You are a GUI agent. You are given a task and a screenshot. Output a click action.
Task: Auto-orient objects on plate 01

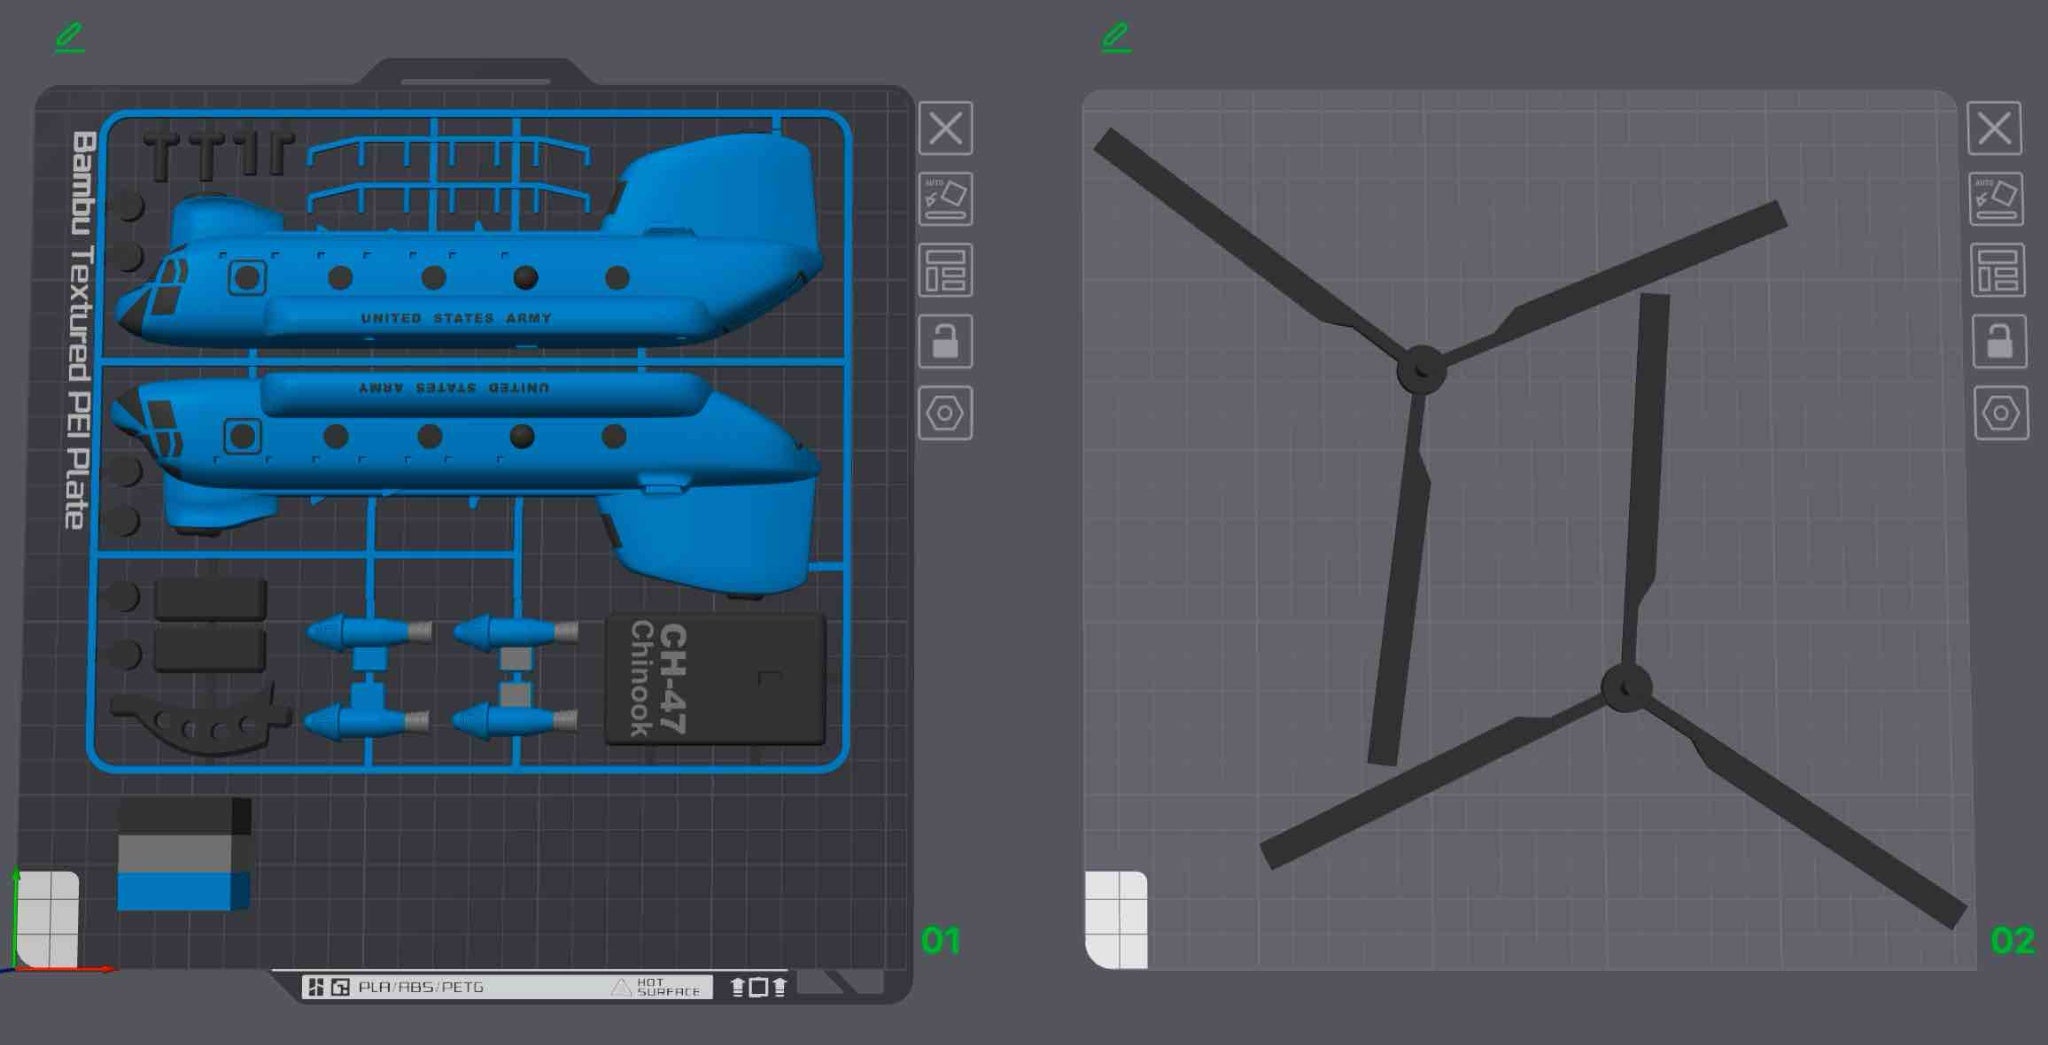tap(945, 199)
